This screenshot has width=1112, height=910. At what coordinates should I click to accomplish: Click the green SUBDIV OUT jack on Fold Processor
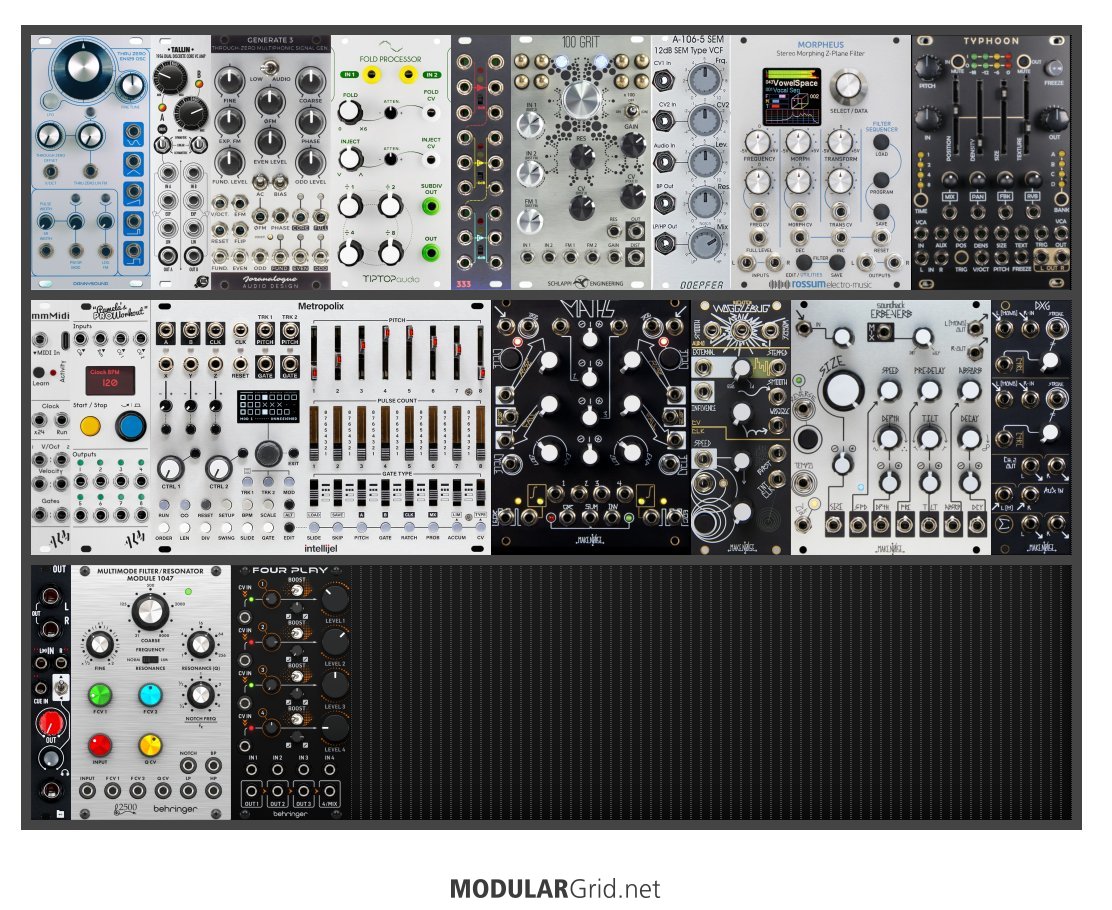(x=430, y=206)
